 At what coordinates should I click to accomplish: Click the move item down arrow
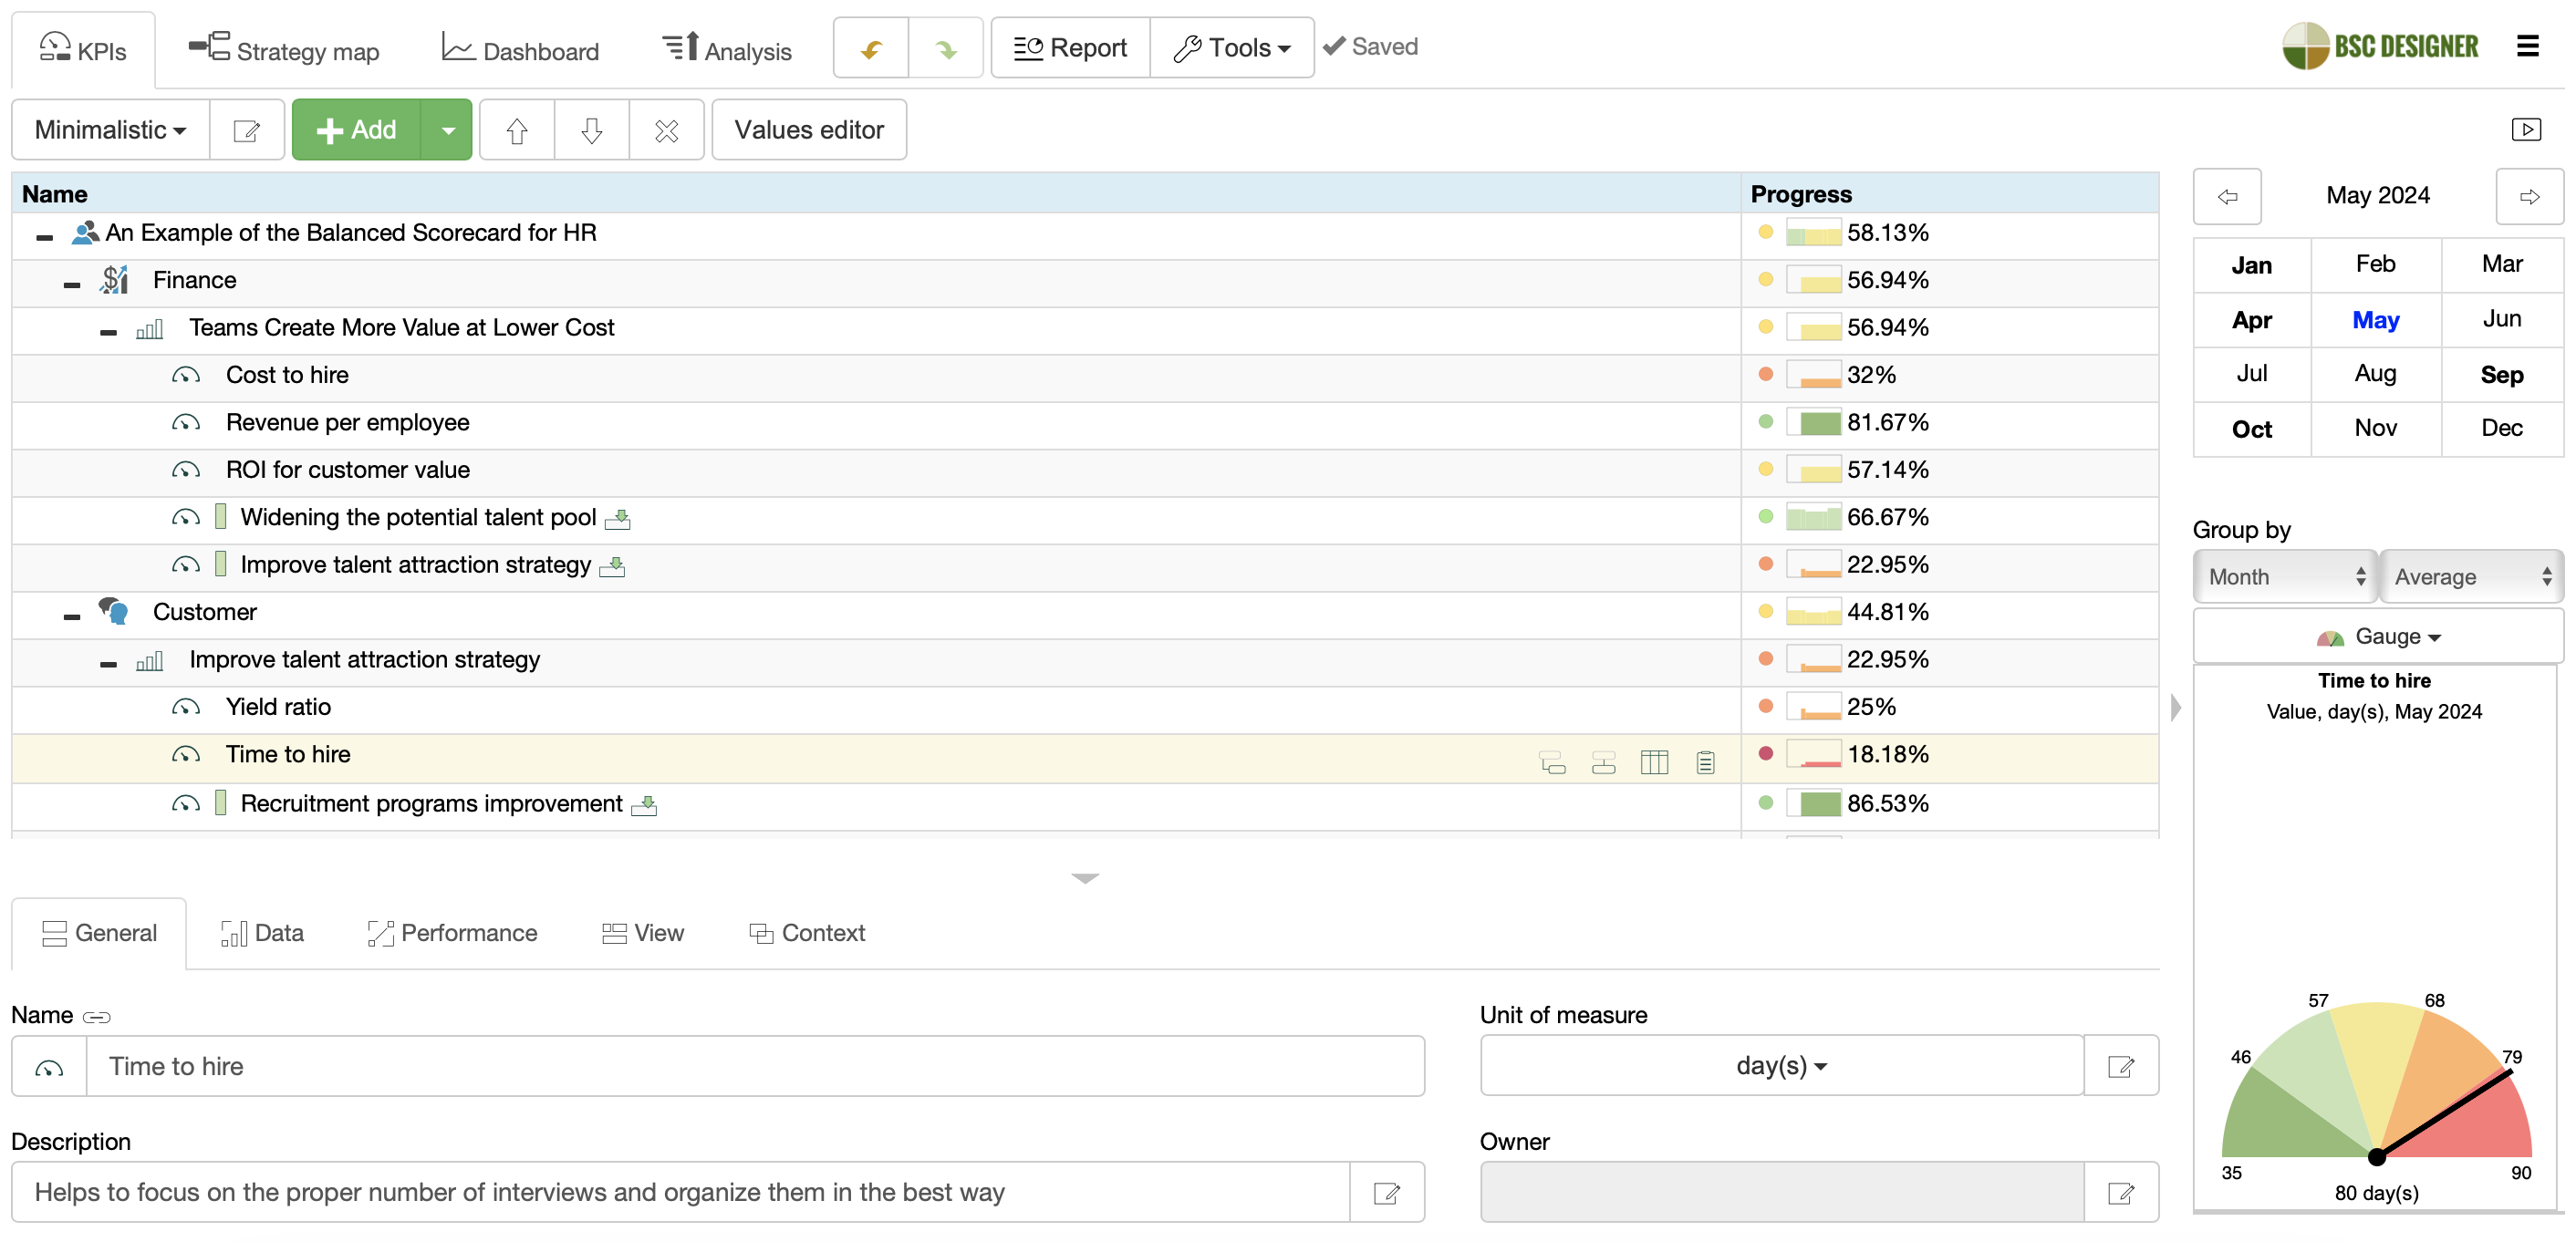pos(591,130)
